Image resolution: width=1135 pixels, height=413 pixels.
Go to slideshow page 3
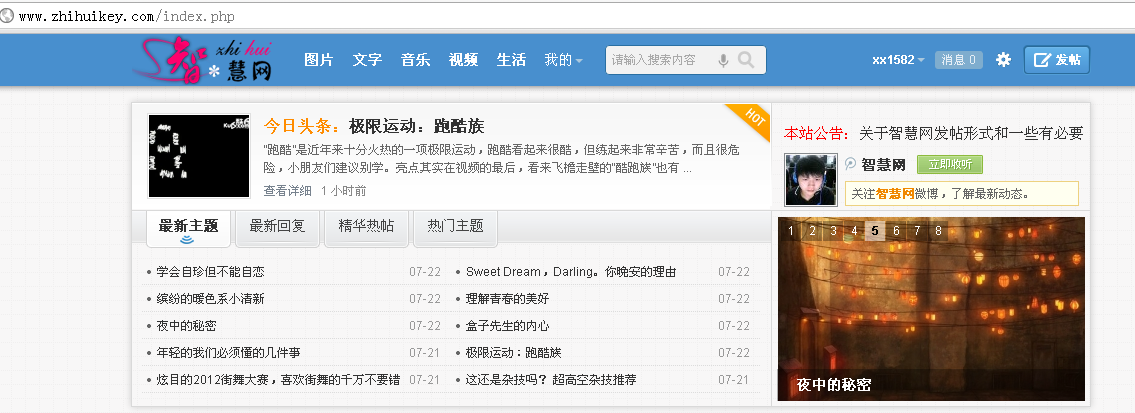tap(834, 231)
